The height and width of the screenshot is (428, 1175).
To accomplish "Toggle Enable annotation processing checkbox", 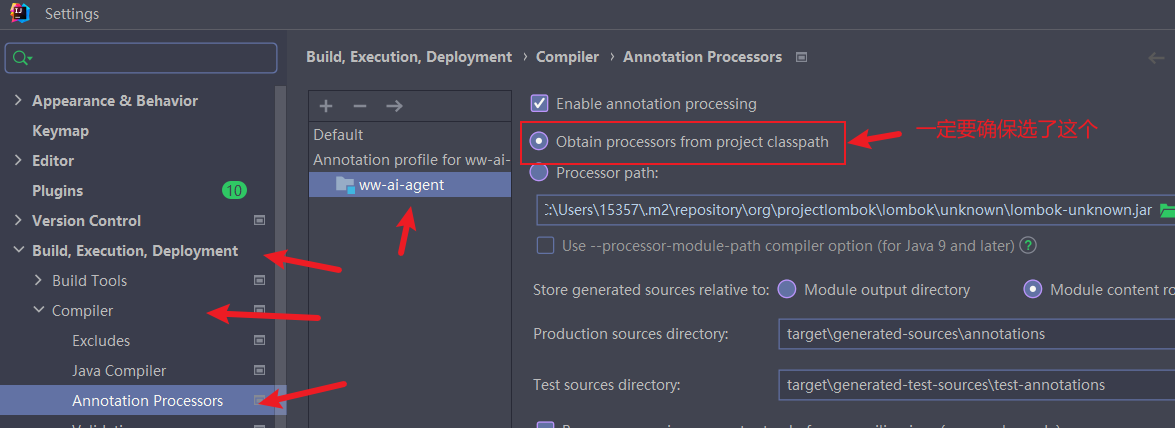I will point(540,103).
